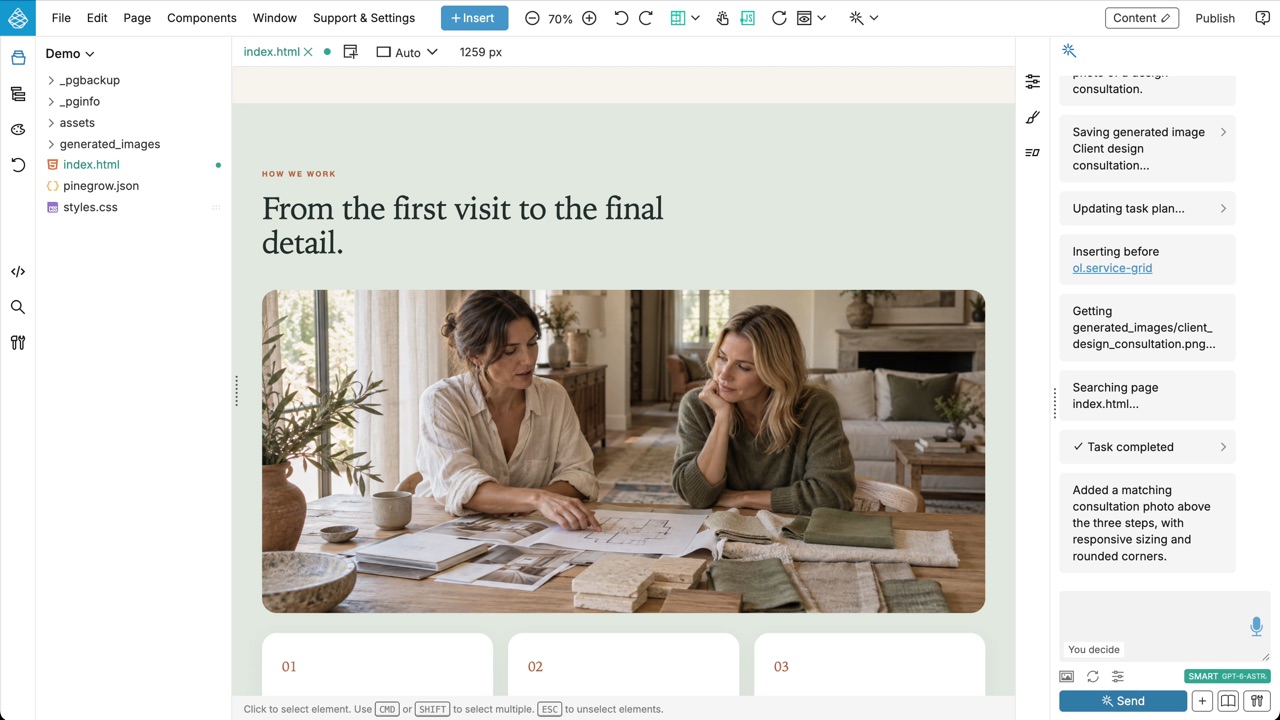
Task: Open the style brush icon on right rail
Action: pos(1033,117)
